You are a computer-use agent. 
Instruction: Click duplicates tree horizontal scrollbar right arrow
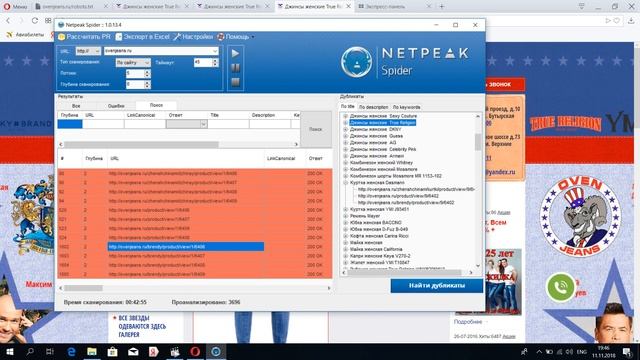point(471,272)
